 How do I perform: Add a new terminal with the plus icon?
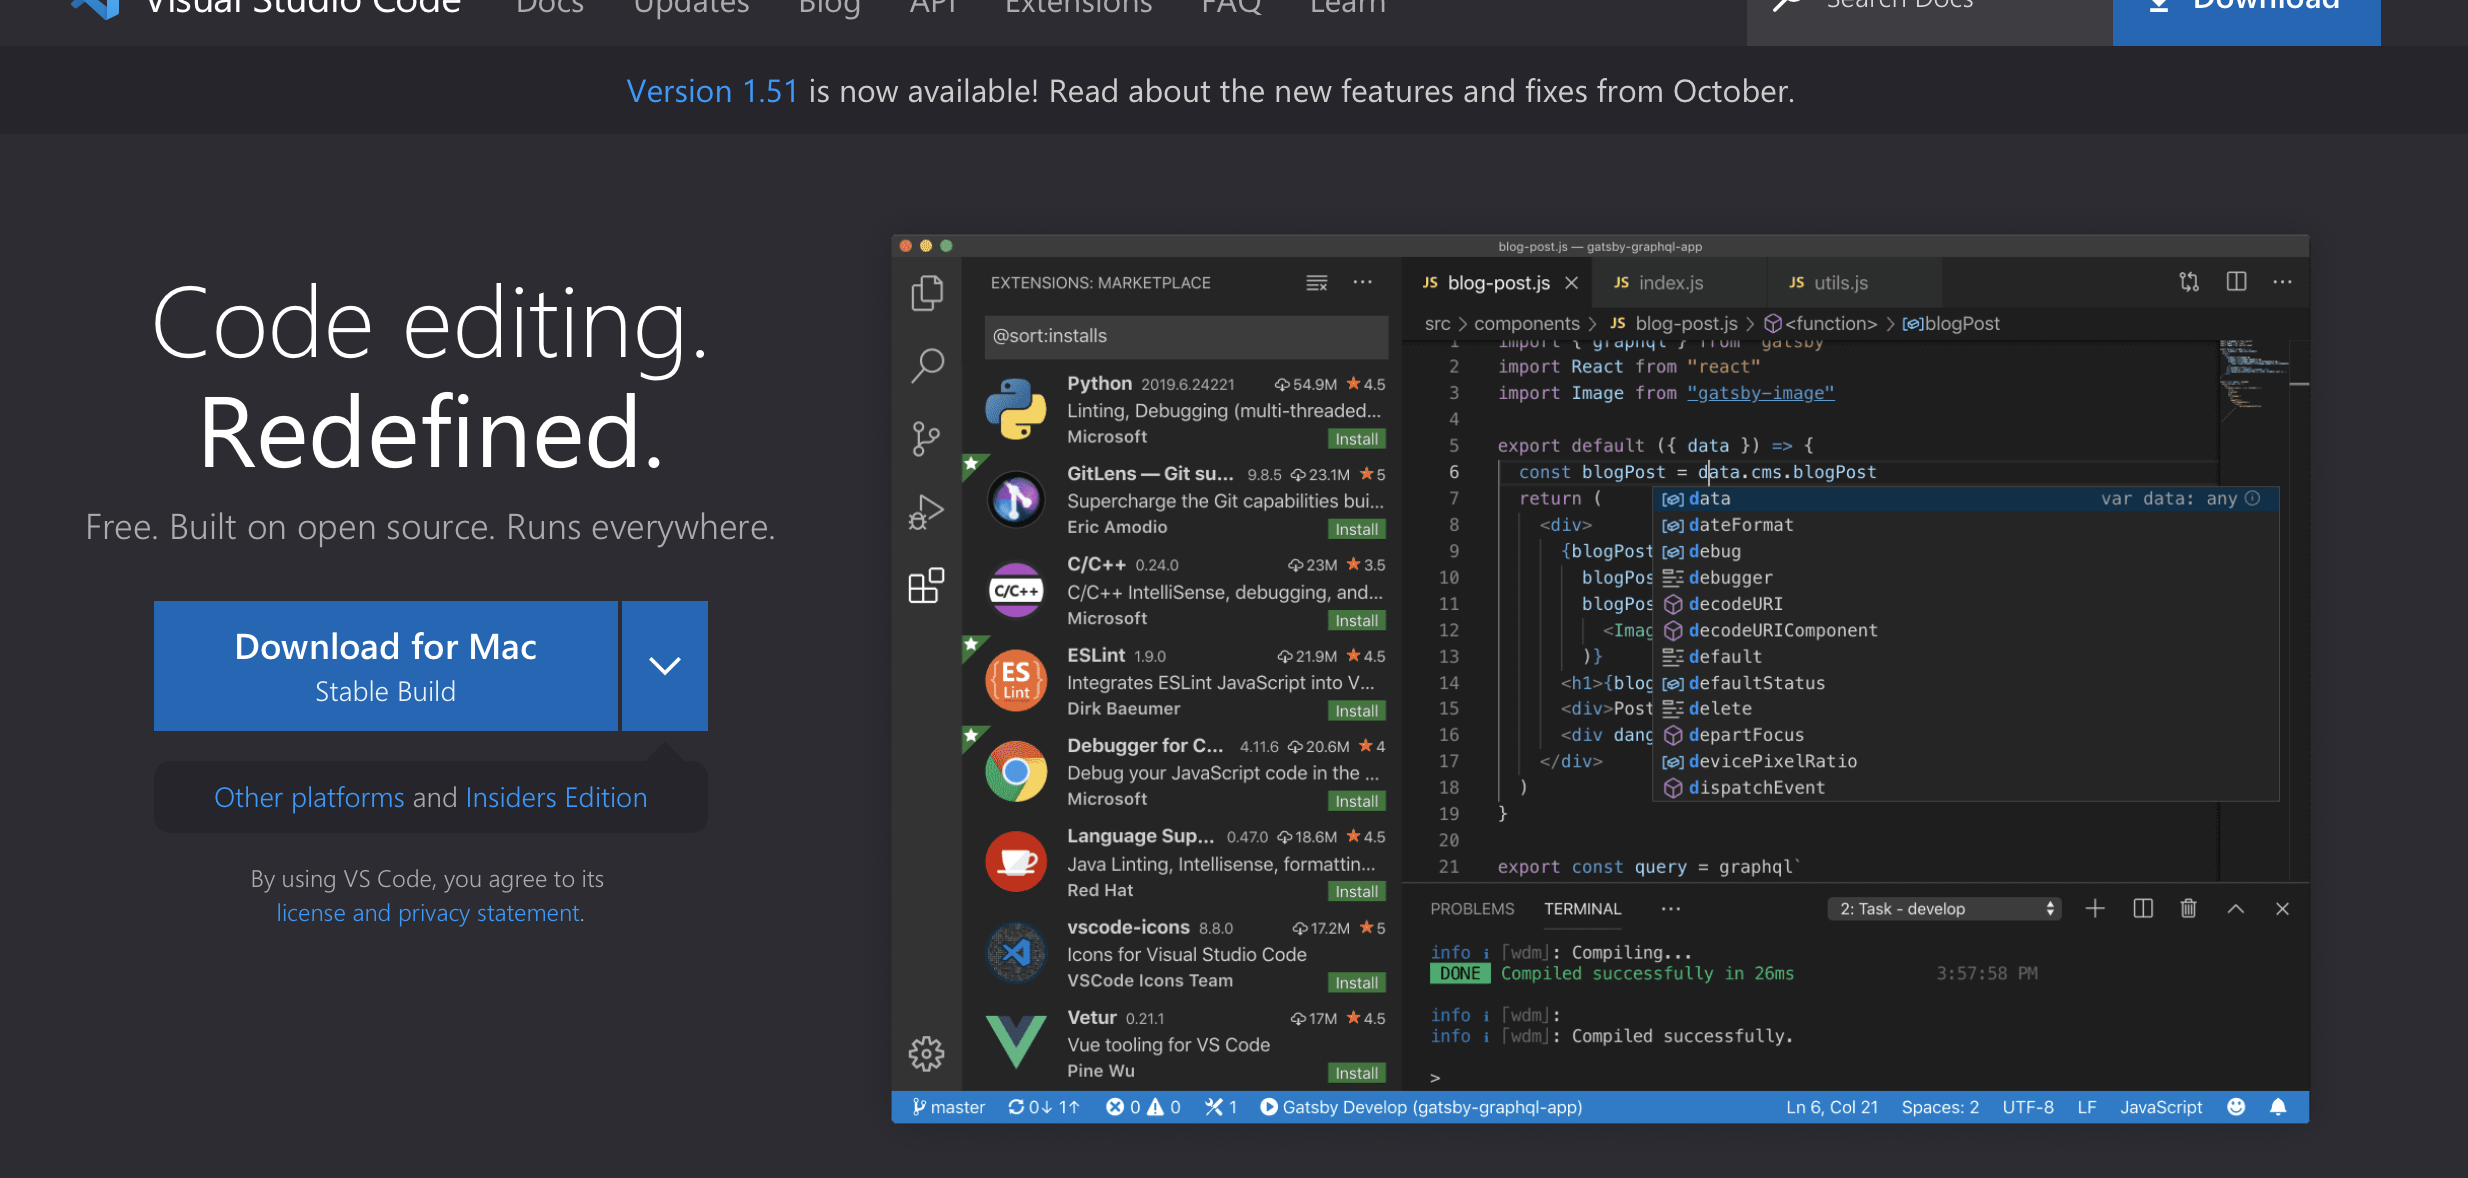point(2095,908)
